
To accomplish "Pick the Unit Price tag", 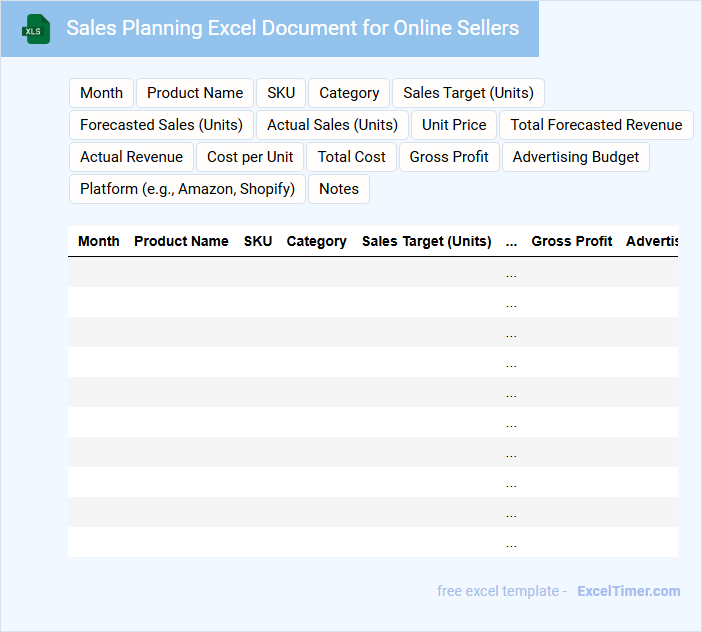I will pos(454,125).
